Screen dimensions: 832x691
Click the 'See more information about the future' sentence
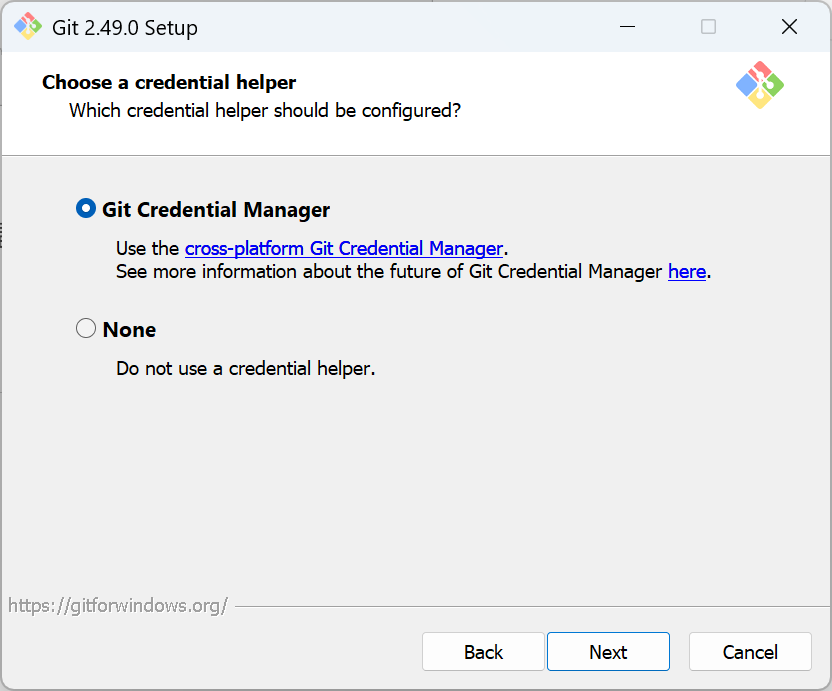pos(413,272)
